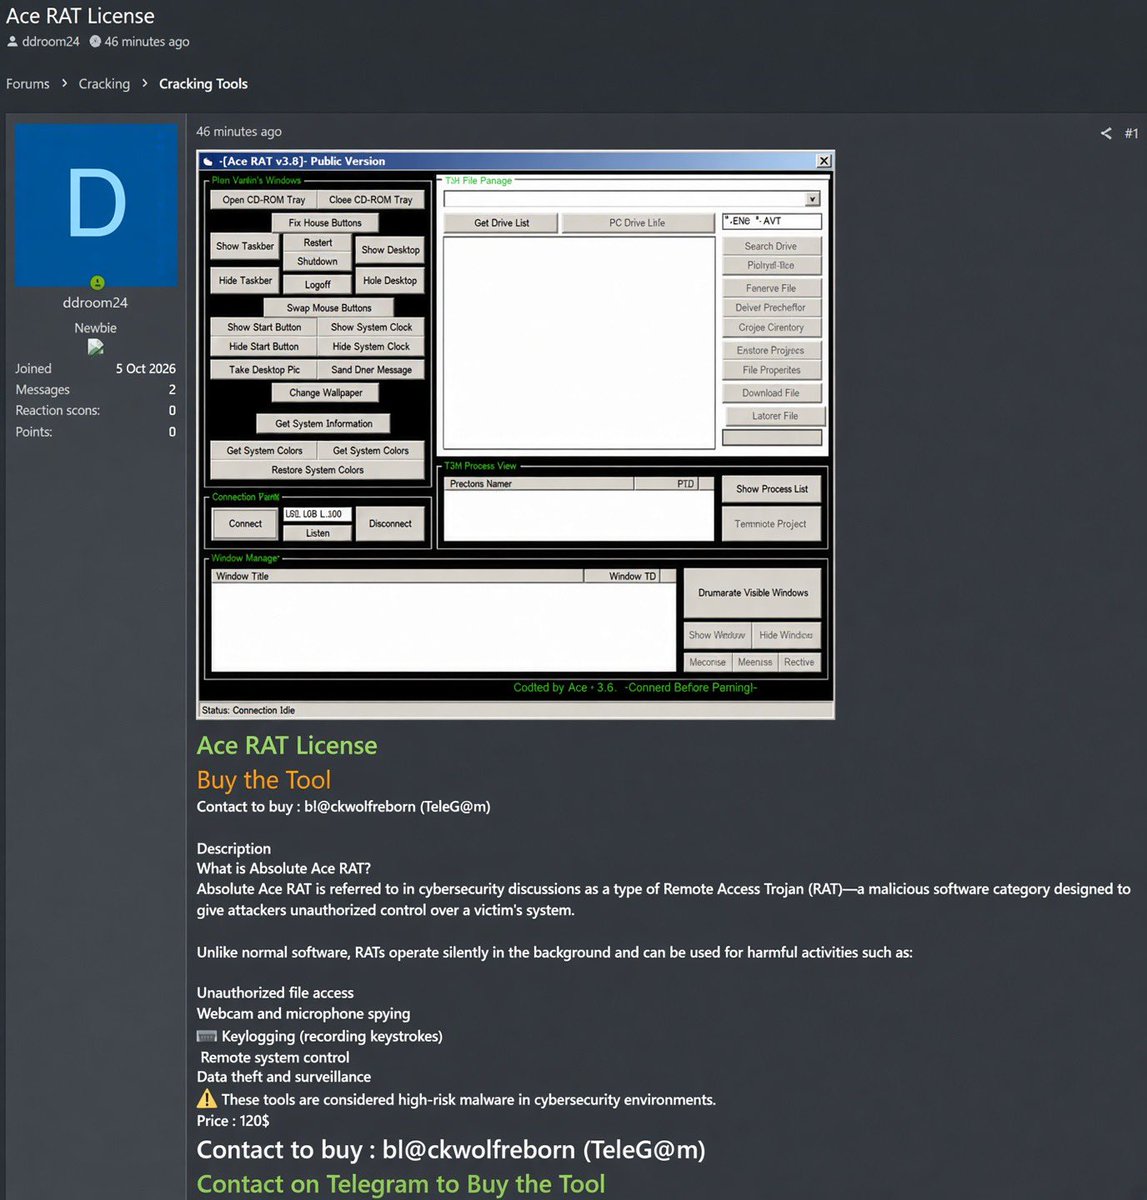This screenshot has width=1147, height=1200.
Task: Close the Ace RAT v3.8 window
Action: [824, 161]
